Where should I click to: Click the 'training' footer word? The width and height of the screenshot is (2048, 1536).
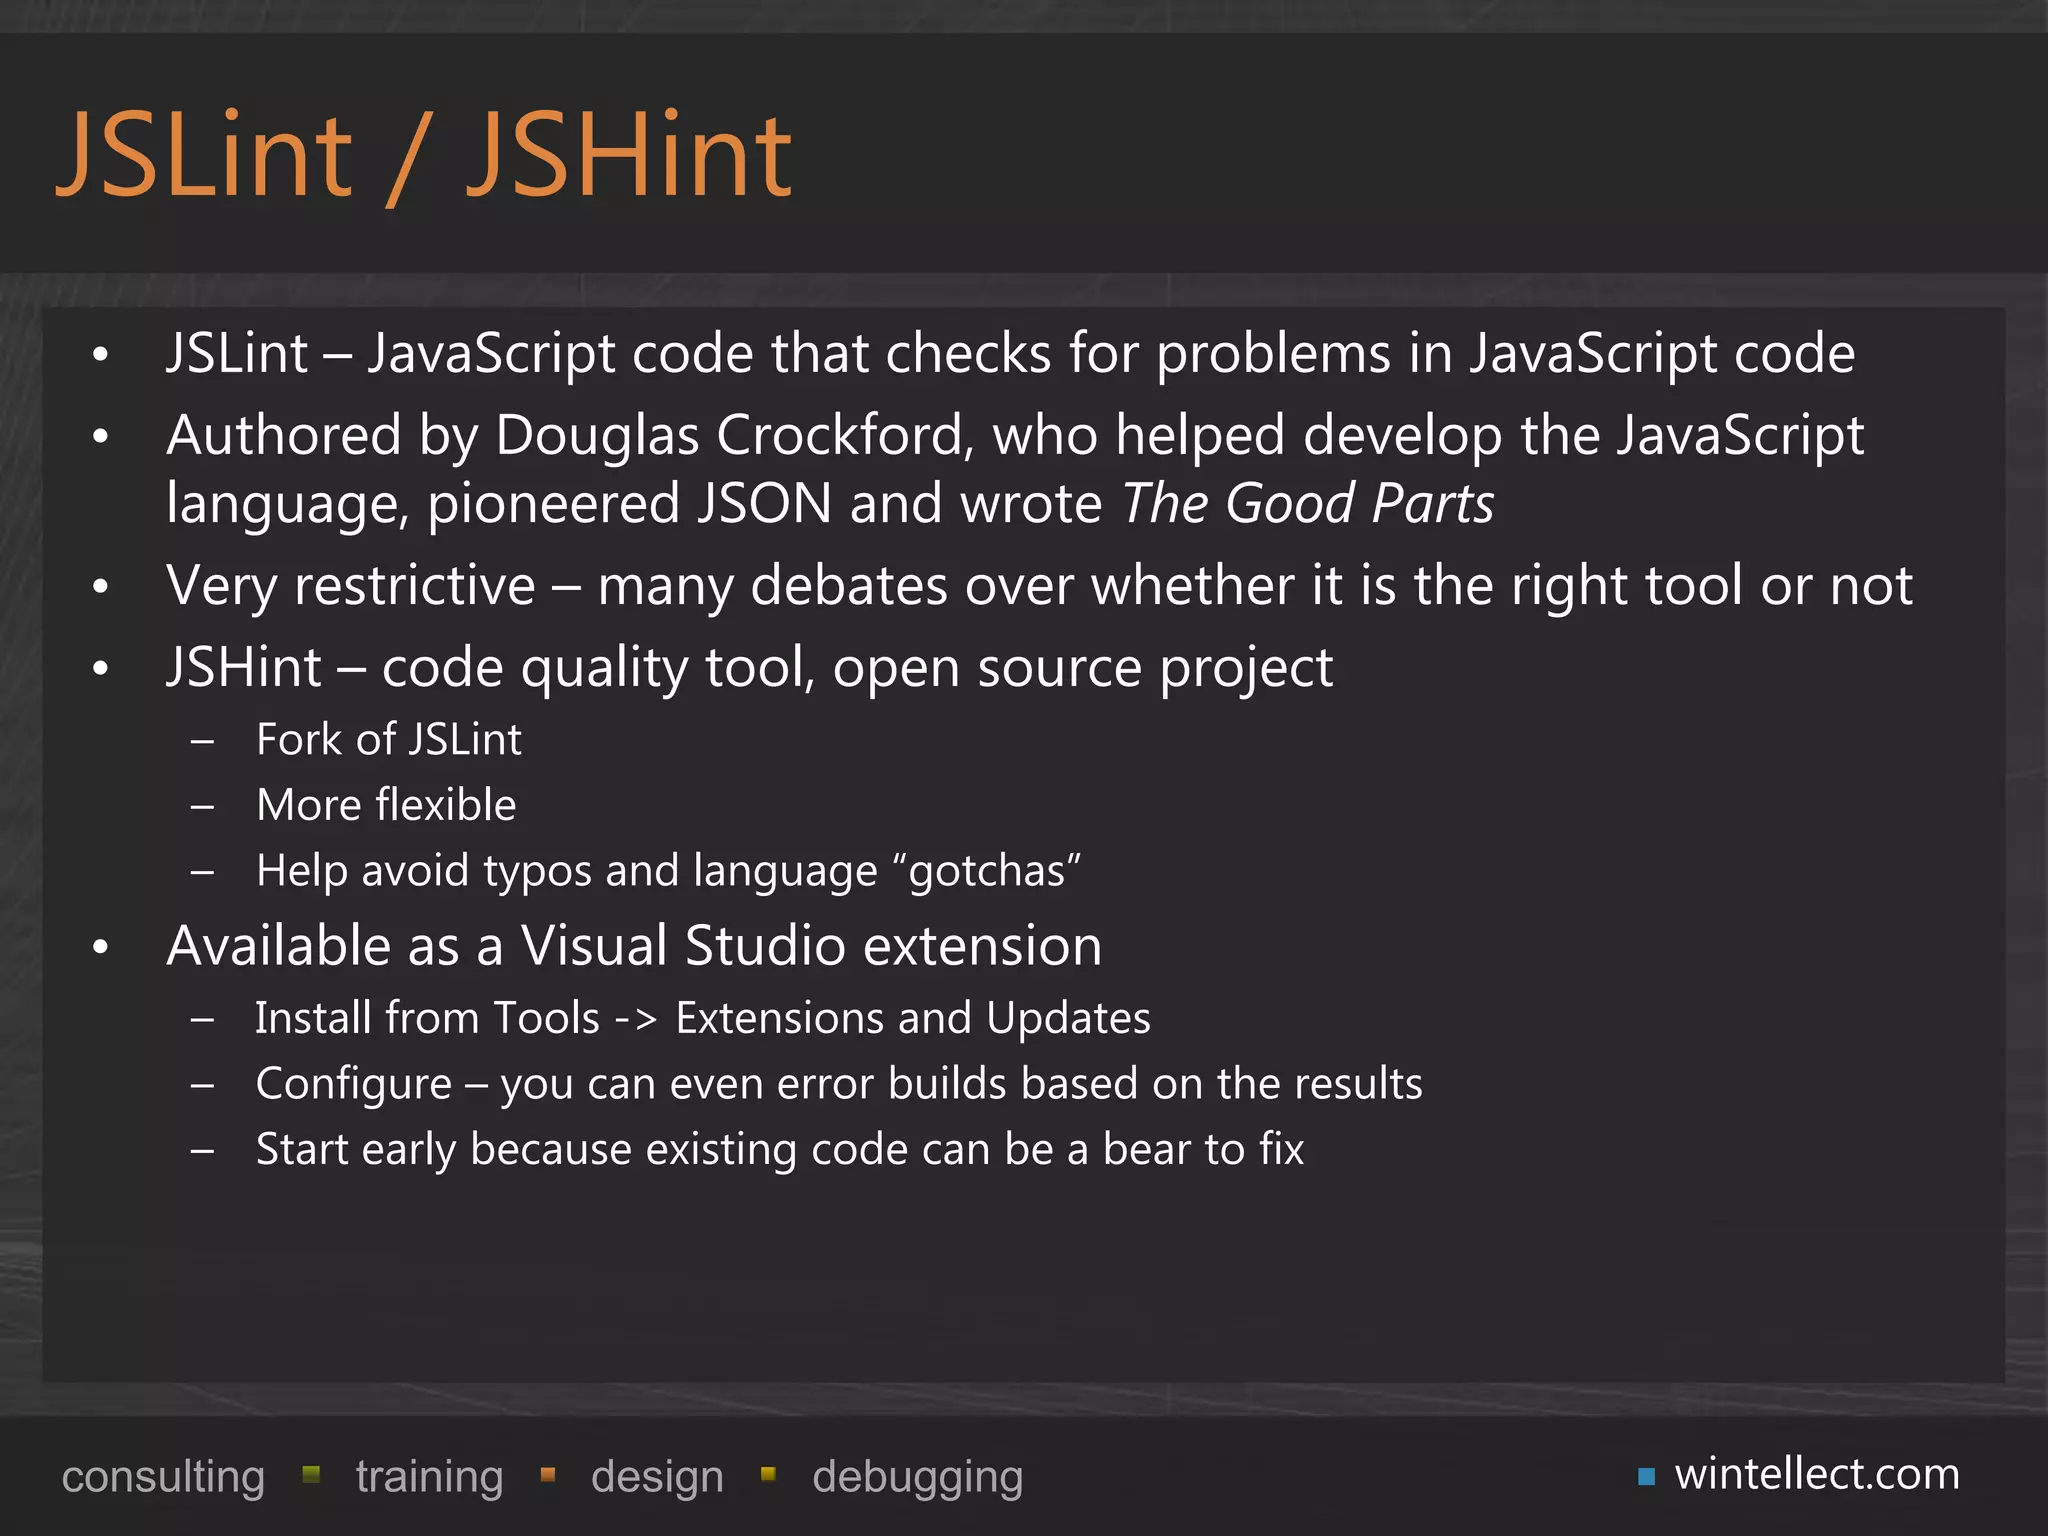[430, 1477]
